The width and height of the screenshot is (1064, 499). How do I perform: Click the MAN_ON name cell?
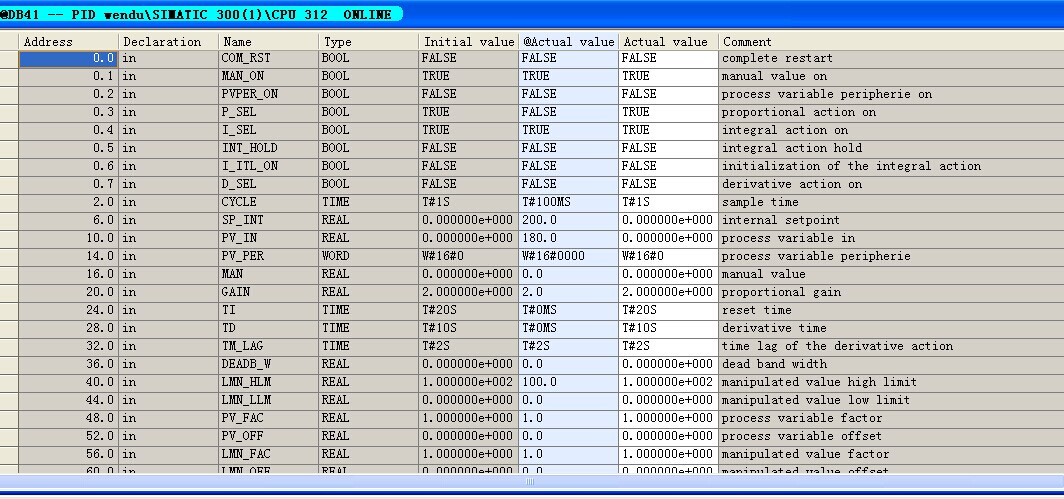(268, 76)
